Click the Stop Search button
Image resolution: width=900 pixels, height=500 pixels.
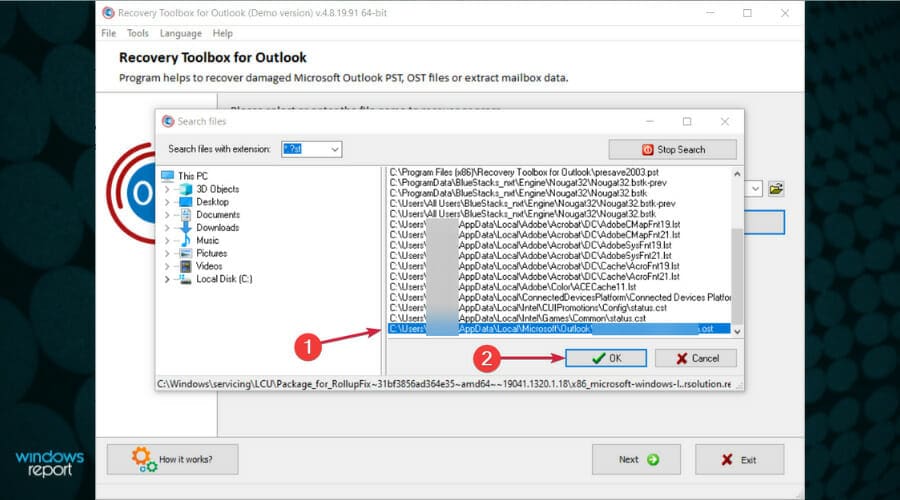[672, 149]
